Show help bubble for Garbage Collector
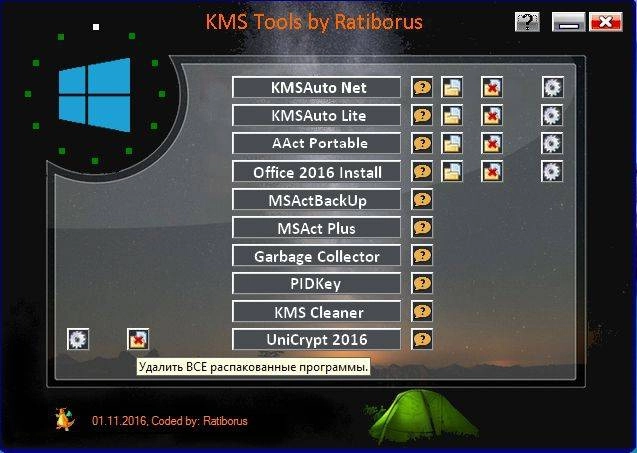This screenshot has height=453, width=637. click(x=422, y=256)
